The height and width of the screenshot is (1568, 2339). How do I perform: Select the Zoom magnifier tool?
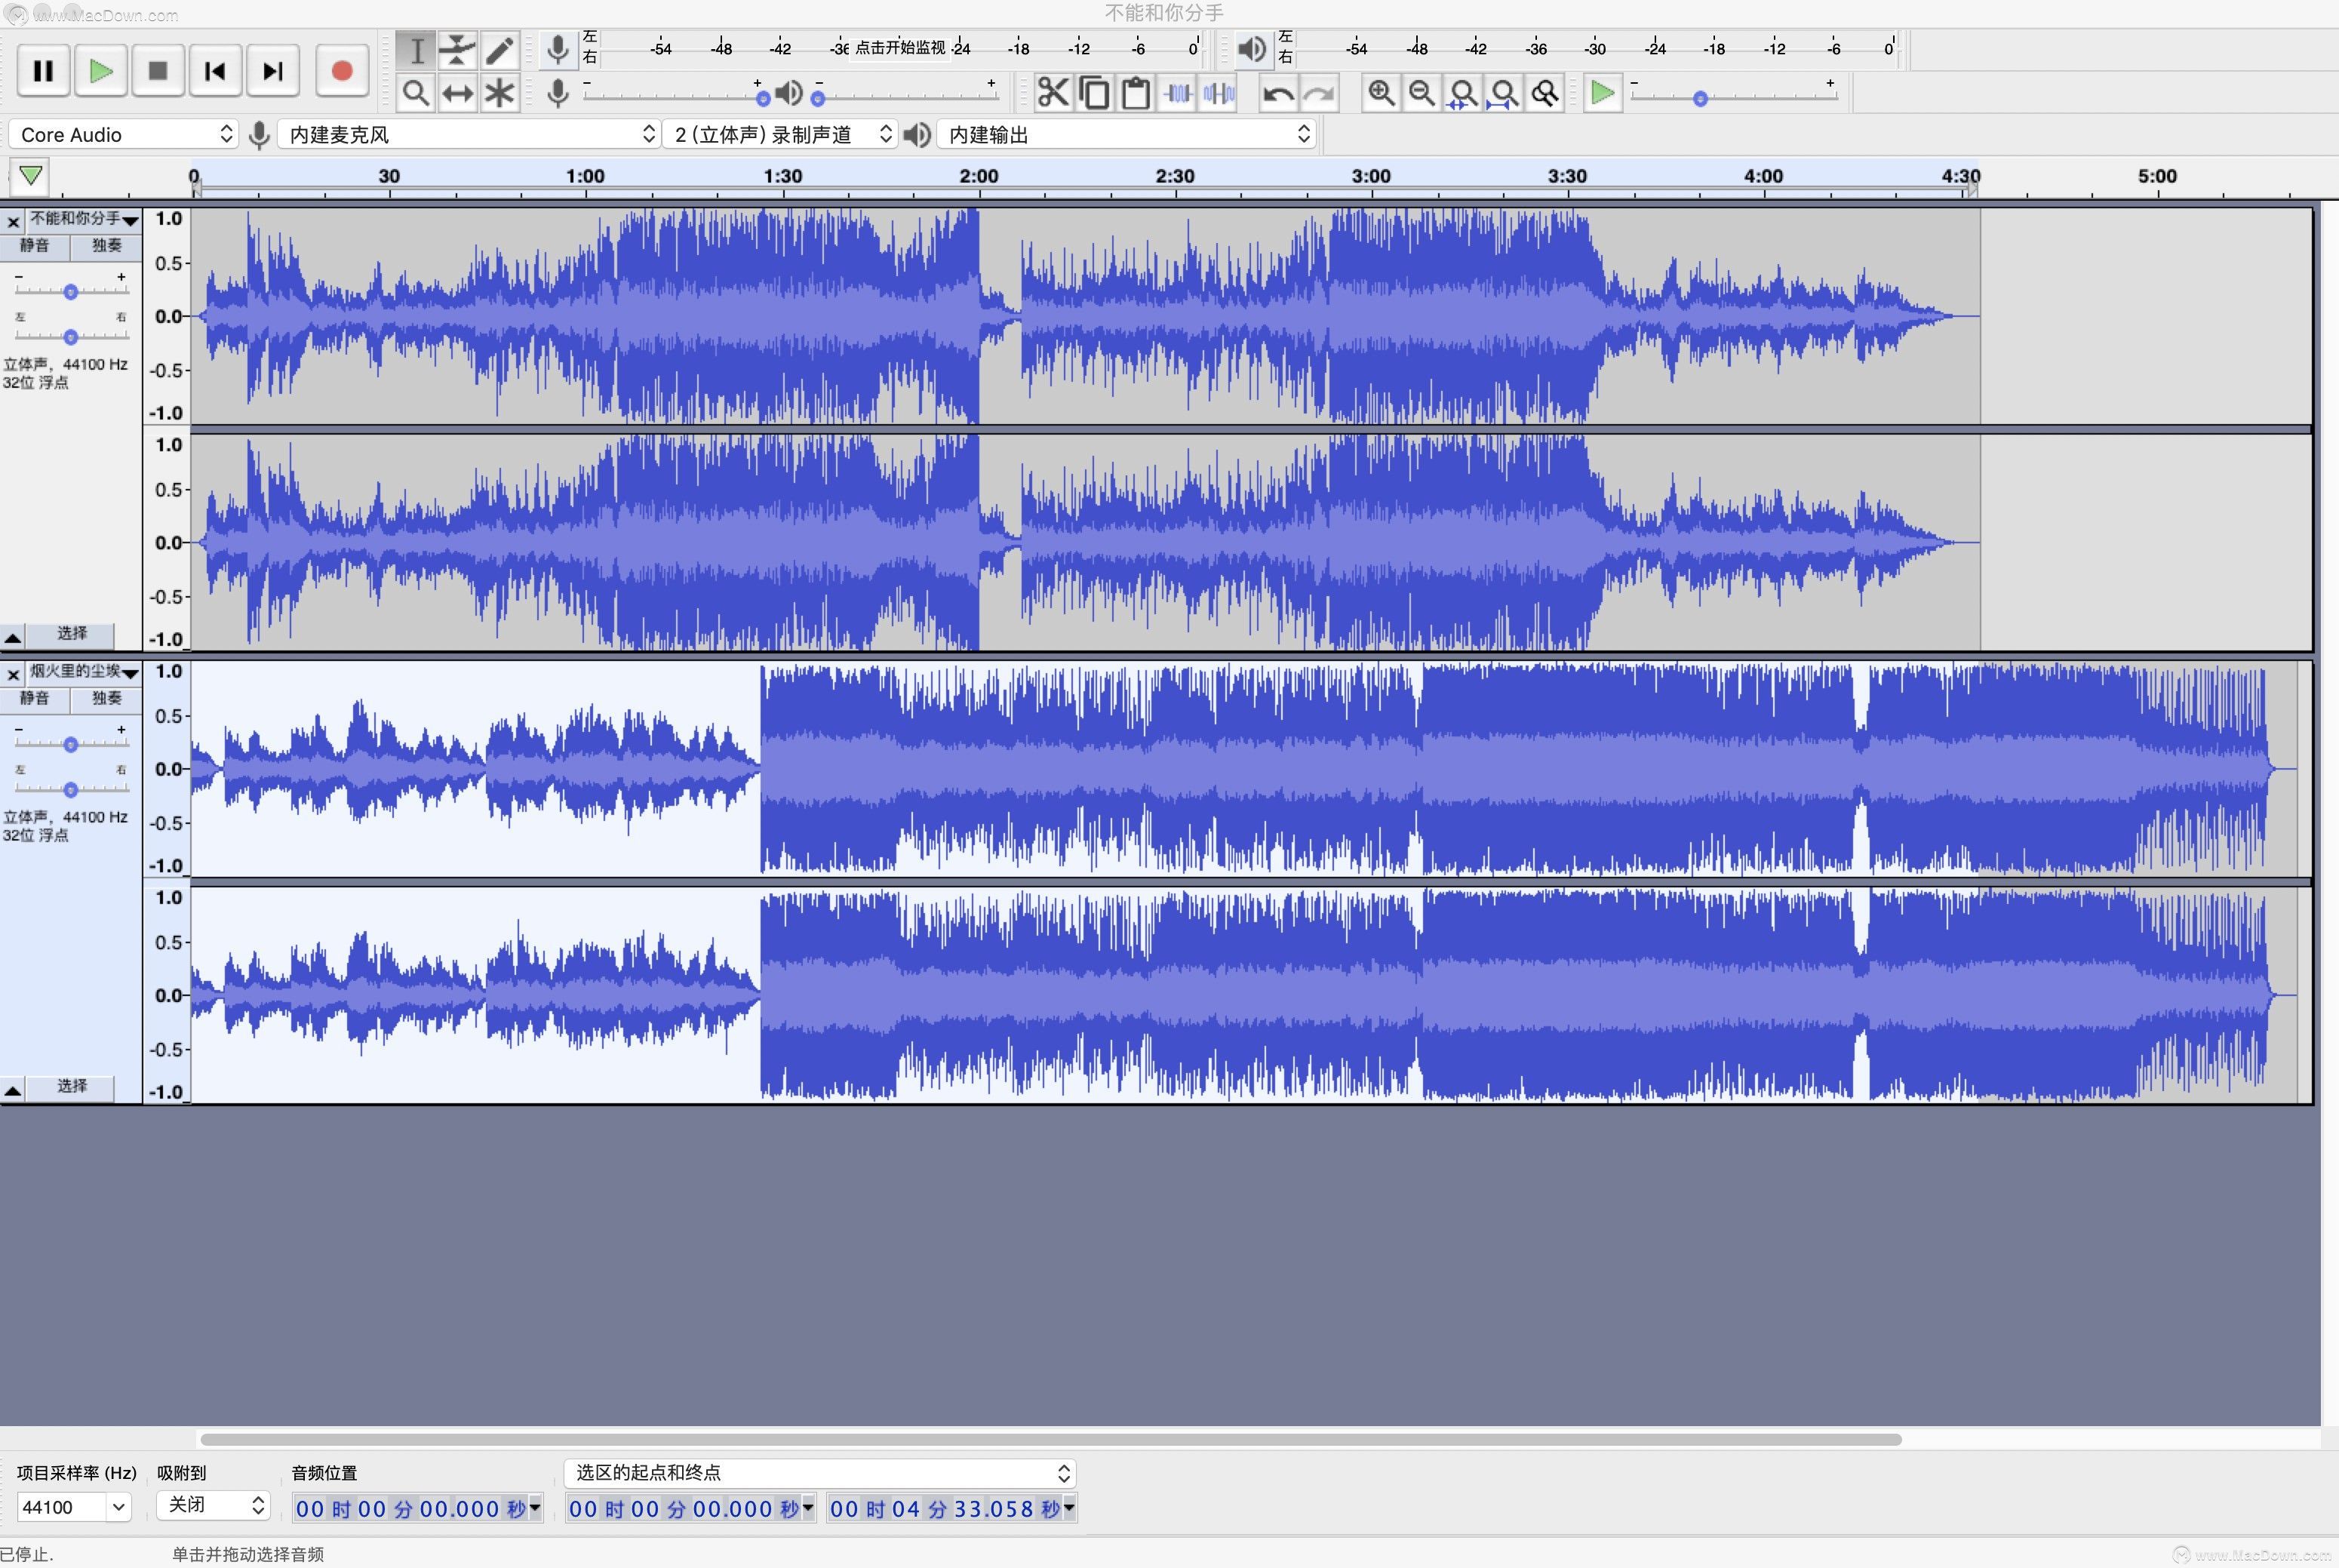(416, 94)
